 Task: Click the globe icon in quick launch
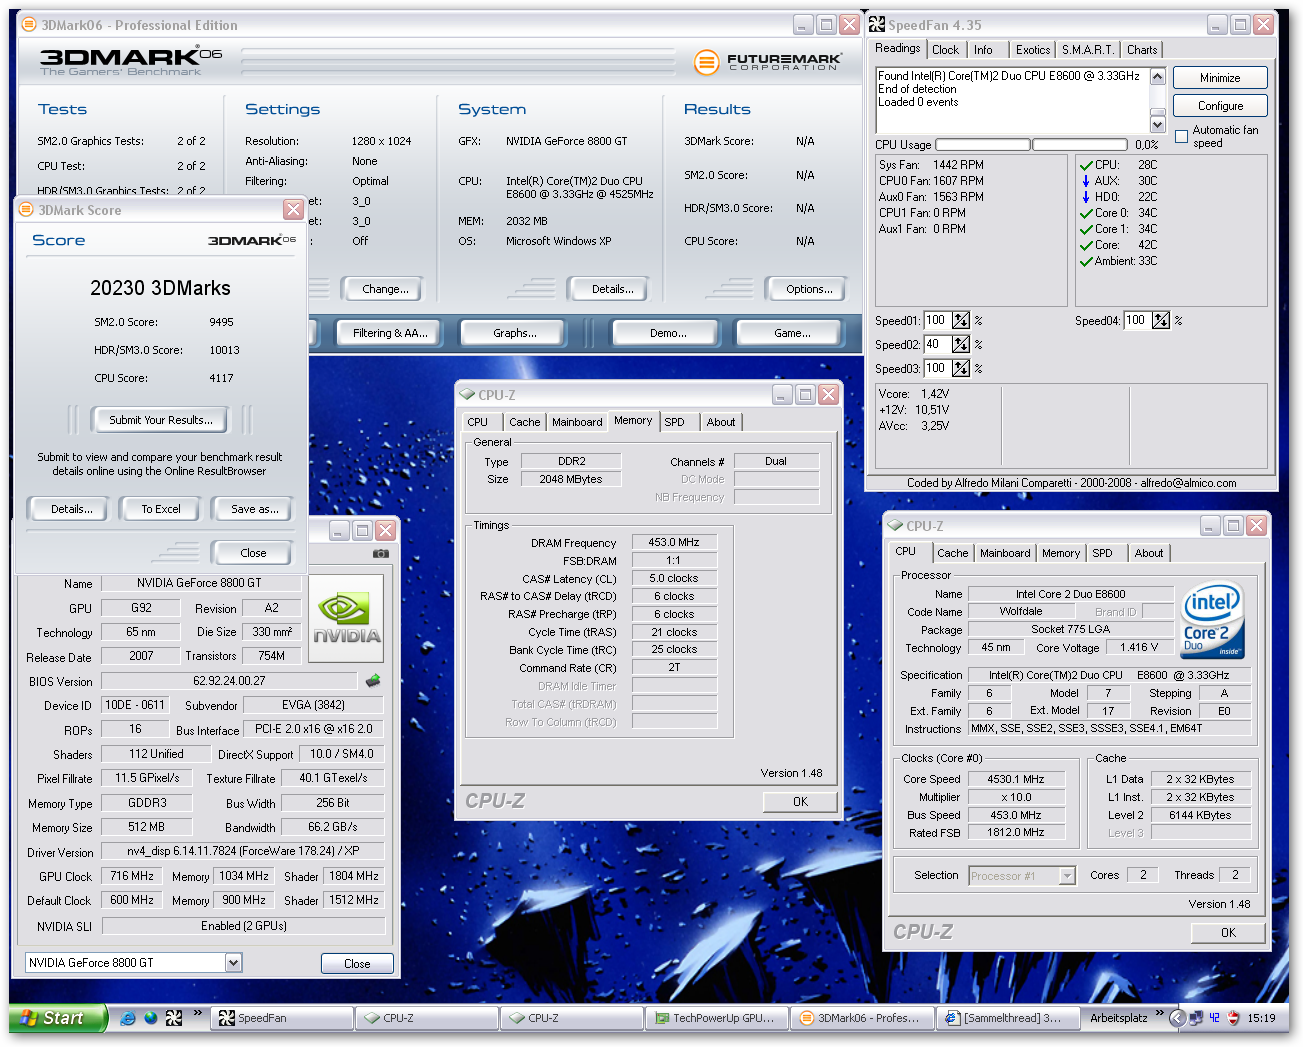[151, 1018]
